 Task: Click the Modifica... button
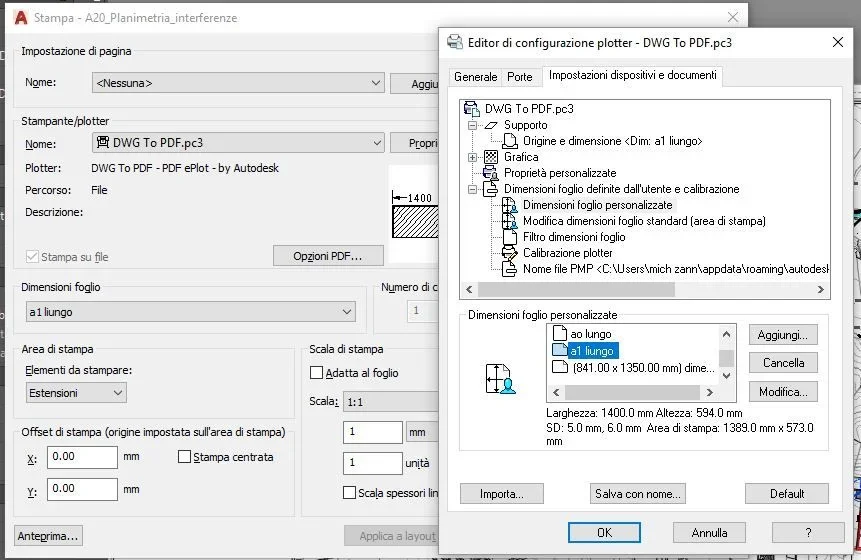click(x=783, y=392)
